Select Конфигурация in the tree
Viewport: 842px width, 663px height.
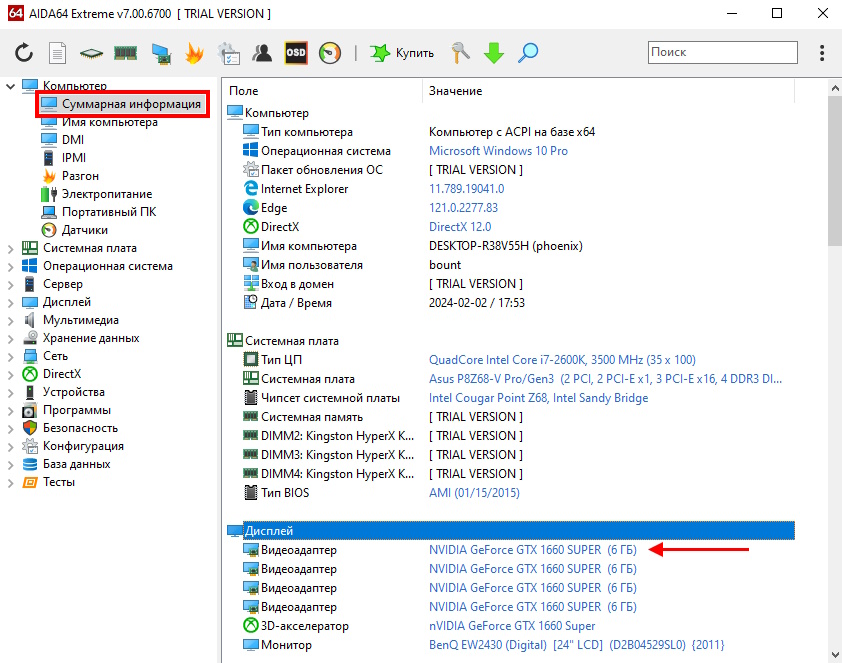83,446
